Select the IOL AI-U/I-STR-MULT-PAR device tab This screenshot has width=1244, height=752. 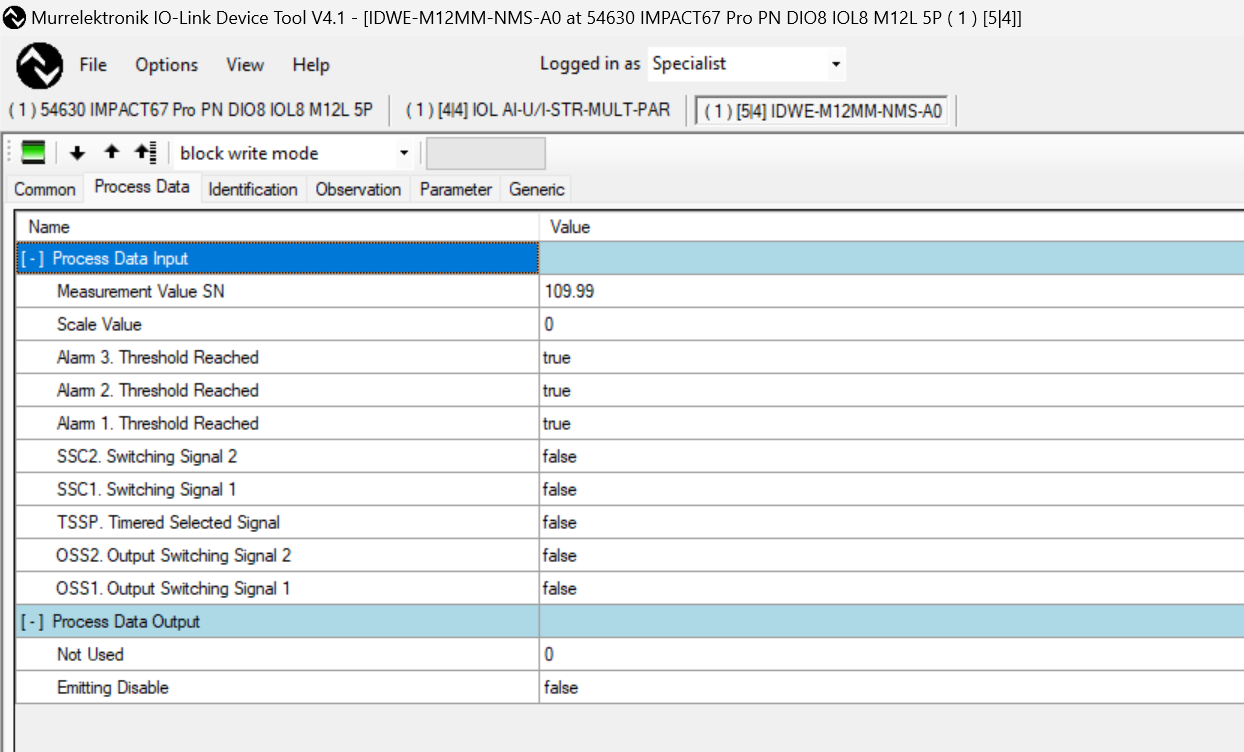(x=538, y=110)
